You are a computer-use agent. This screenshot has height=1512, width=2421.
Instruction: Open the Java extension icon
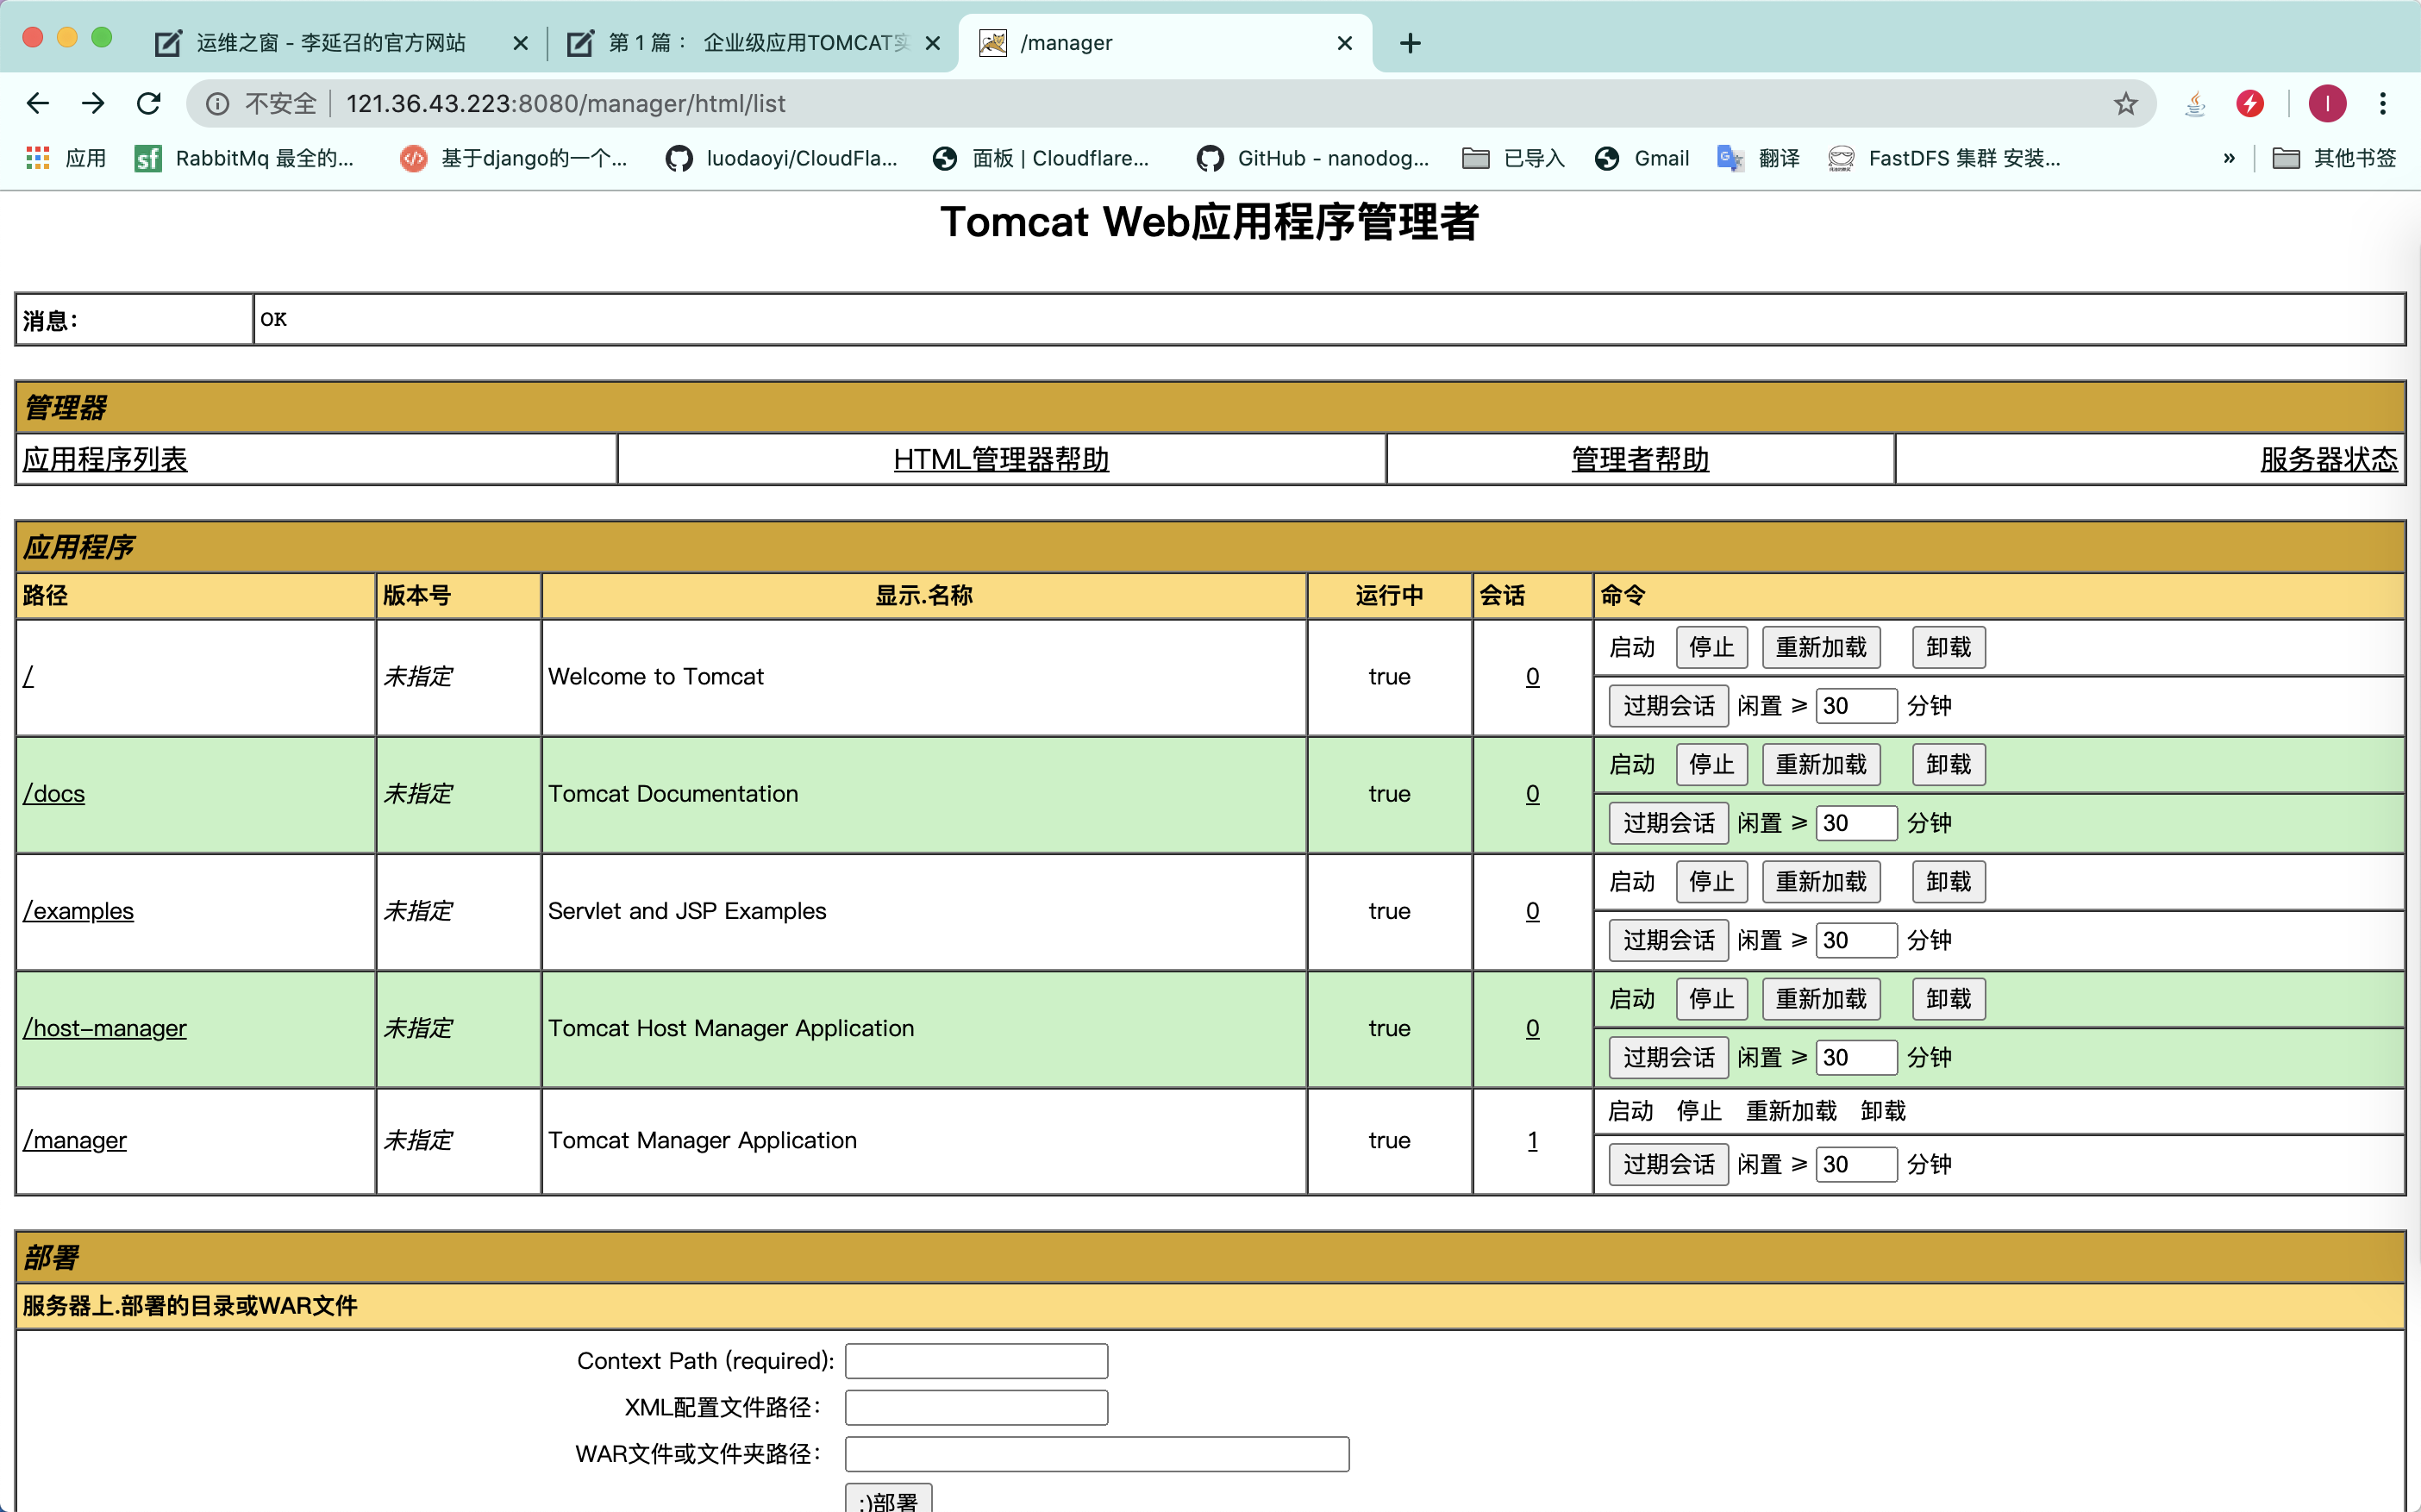(x=2195, y=103)
